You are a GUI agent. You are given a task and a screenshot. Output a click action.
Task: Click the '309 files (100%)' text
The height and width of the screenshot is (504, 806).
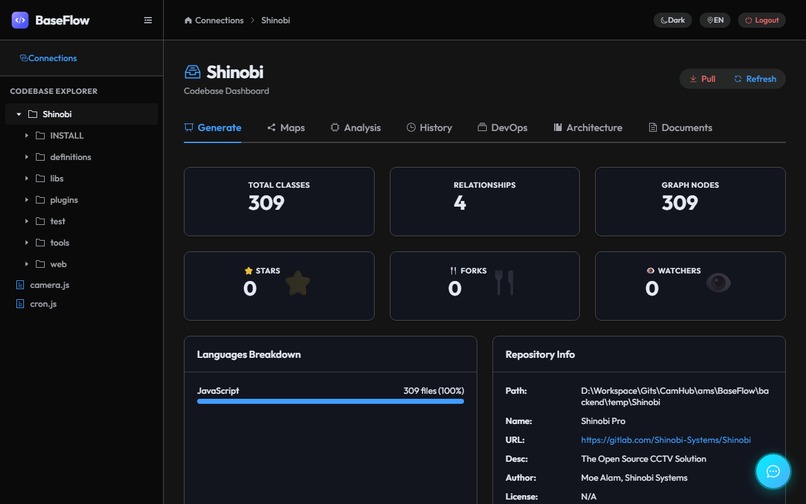[x=434, y=391]
